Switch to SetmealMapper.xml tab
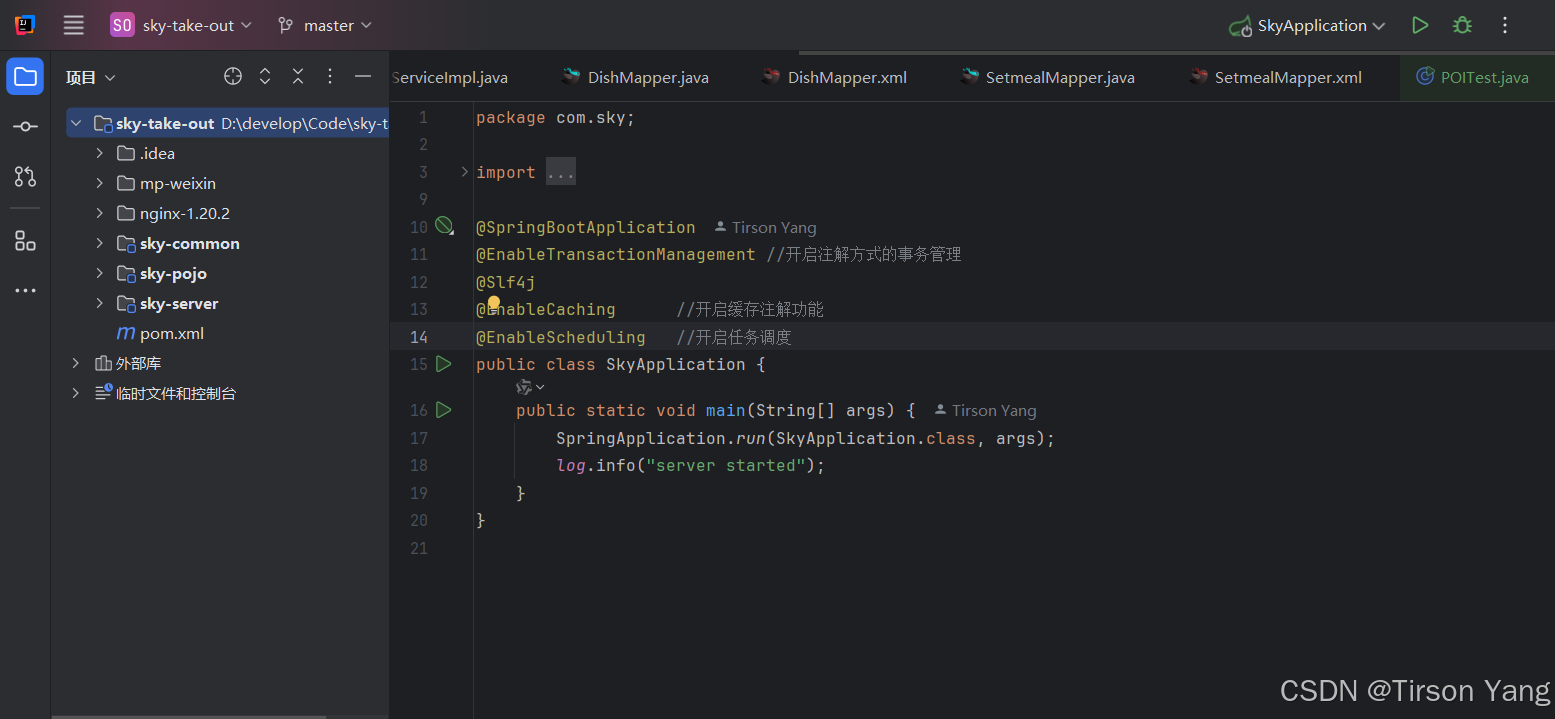Viewport: 1555px width, 719px height. point(1275,77)
